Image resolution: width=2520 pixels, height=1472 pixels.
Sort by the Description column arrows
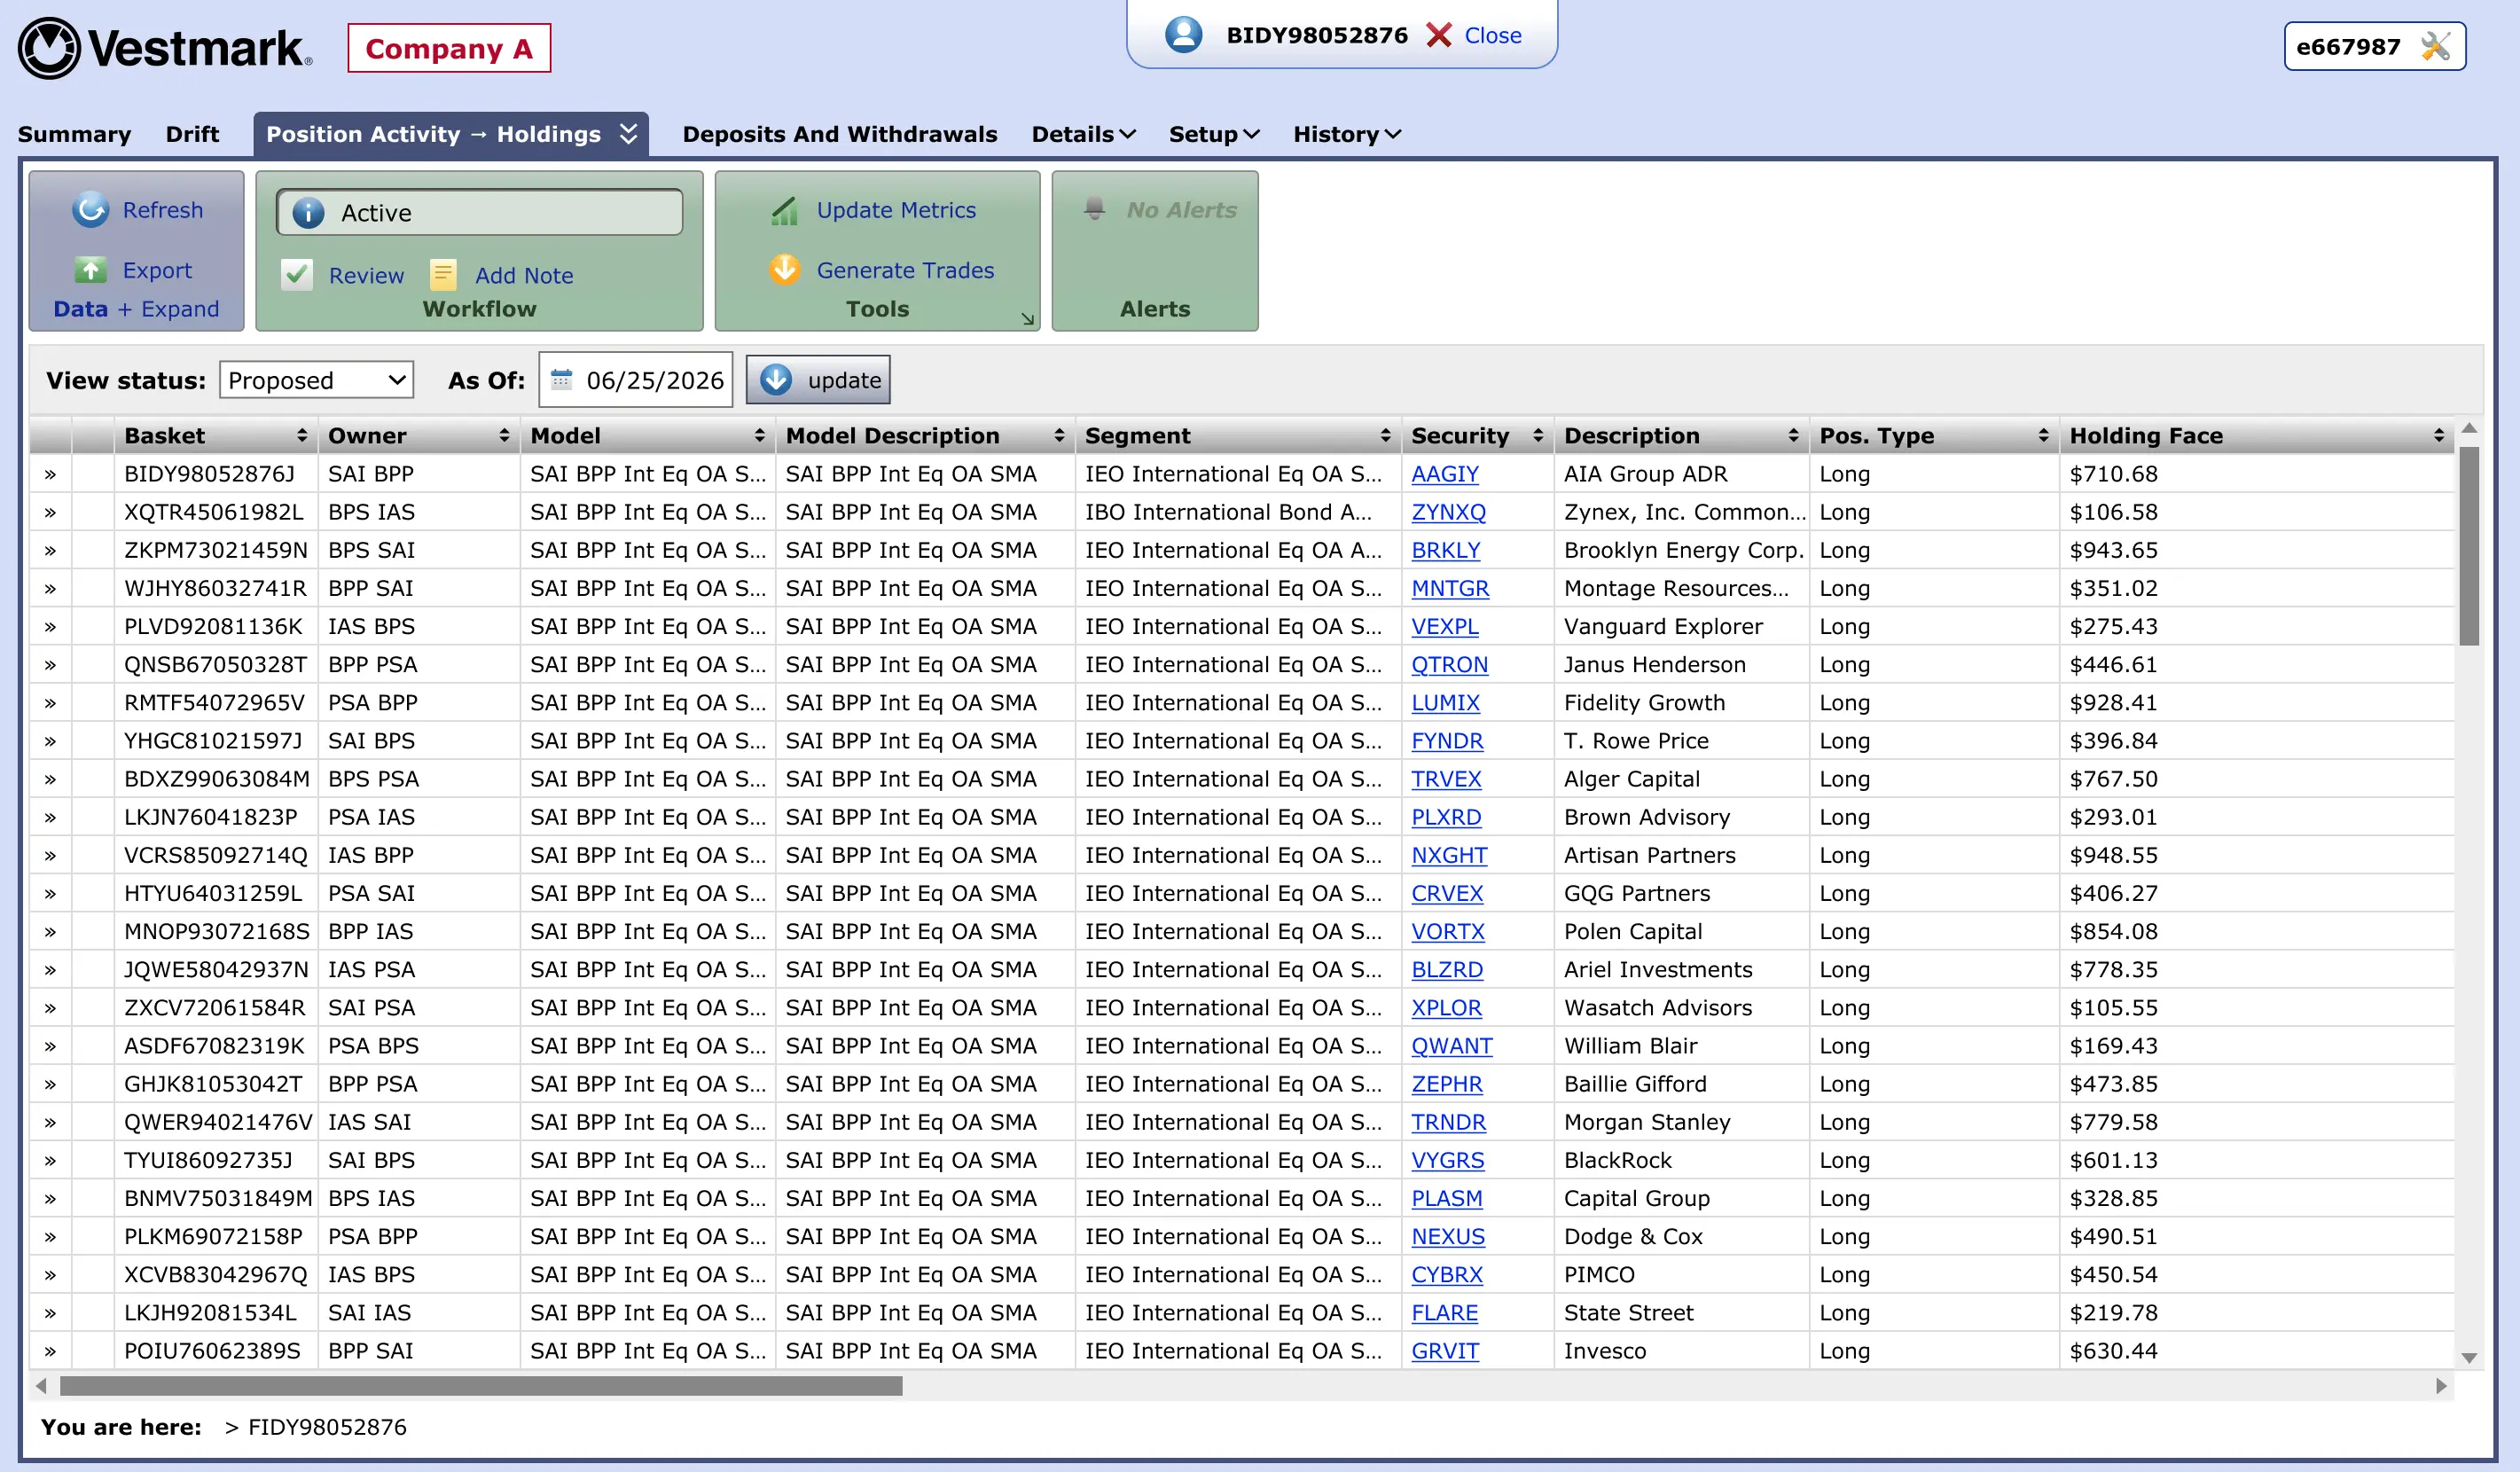[x=1793, y=436]
